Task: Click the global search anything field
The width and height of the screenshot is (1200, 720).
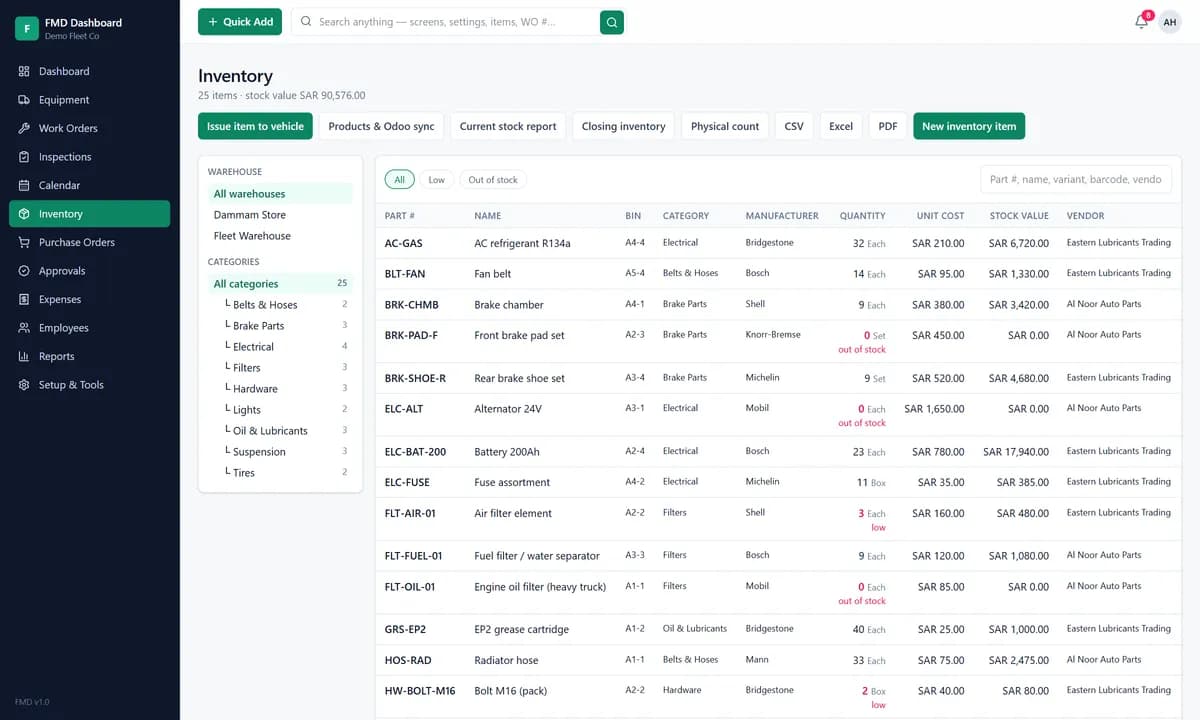Action: tap(445, 22)
